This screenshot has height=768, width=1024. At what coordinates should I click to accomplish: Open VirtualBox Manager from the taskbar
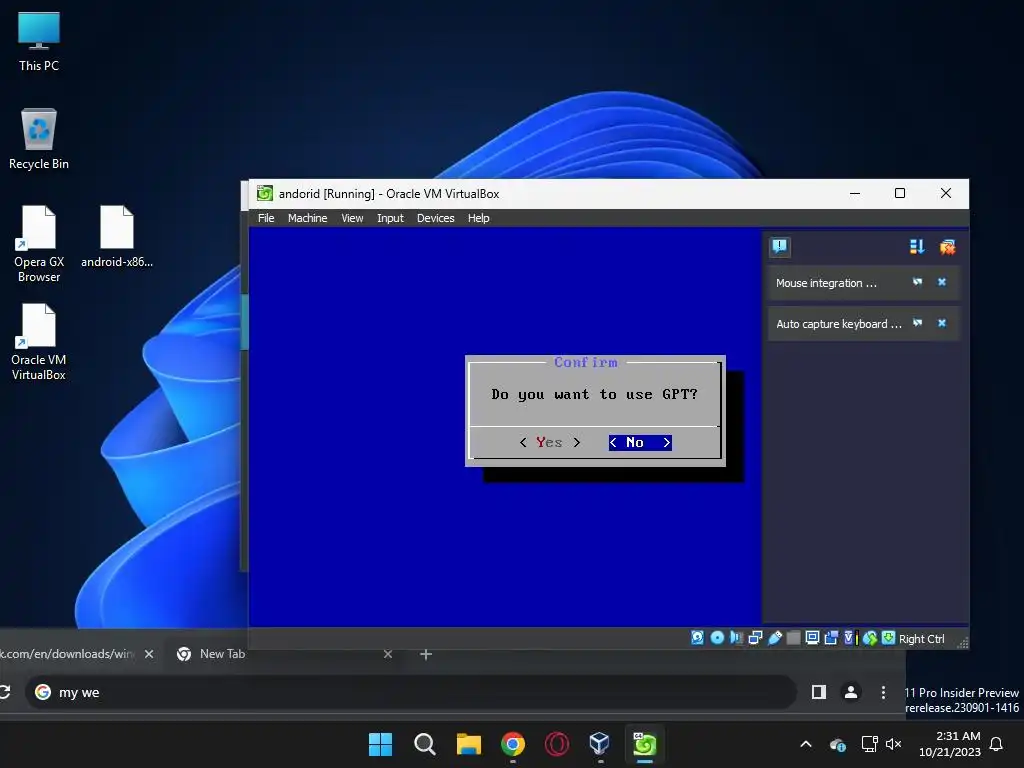coord(600,744)
